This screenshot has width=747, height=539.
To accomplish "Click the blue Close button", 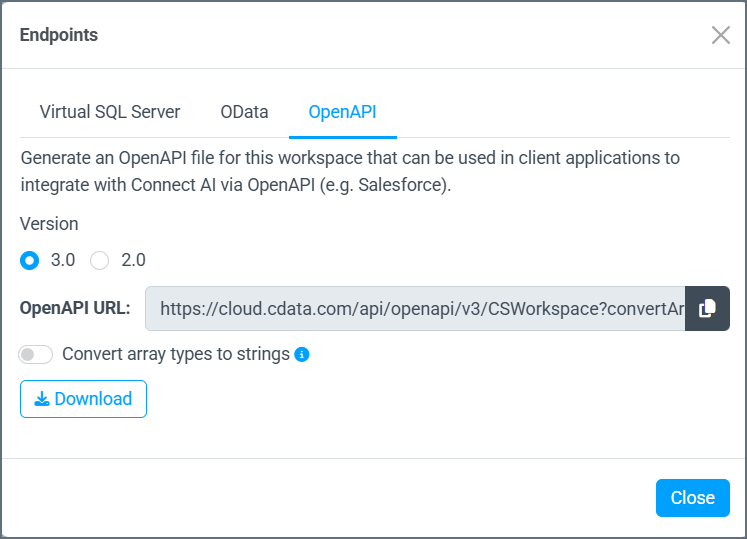I will click(693, 498).
